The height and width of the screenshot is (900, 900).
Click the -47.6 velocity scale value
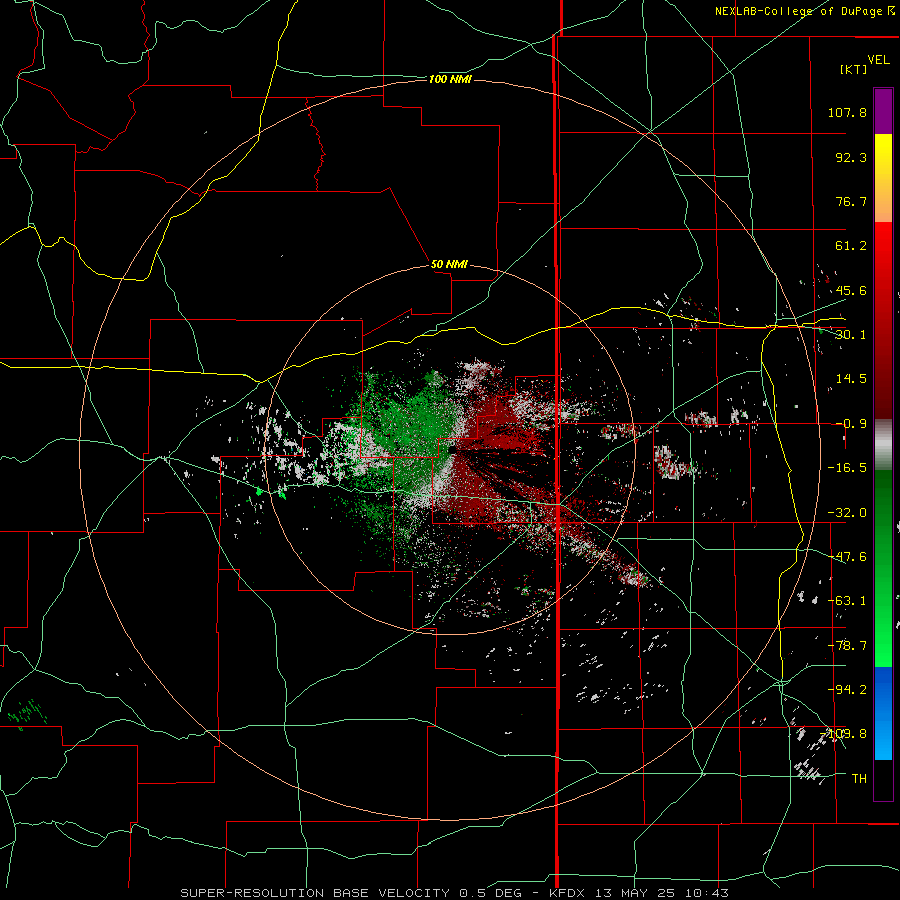(847, 557)
